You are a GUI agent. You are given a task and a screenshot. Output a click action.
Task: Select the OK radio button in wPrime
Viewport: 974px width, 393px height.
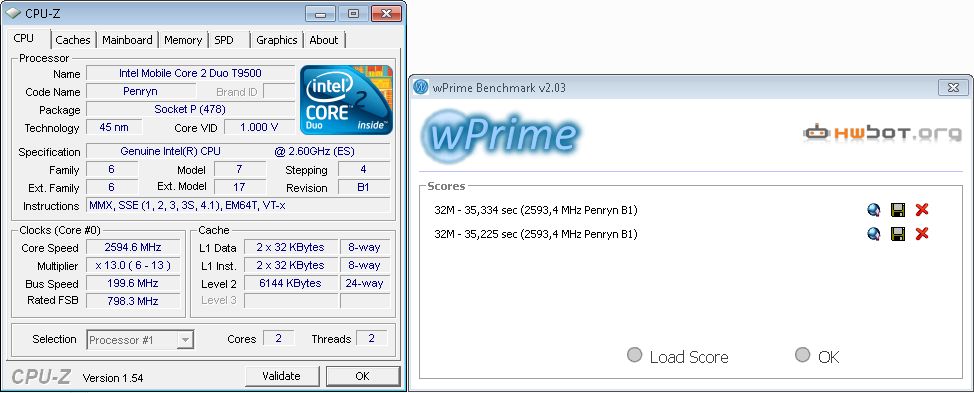[803, 355]
